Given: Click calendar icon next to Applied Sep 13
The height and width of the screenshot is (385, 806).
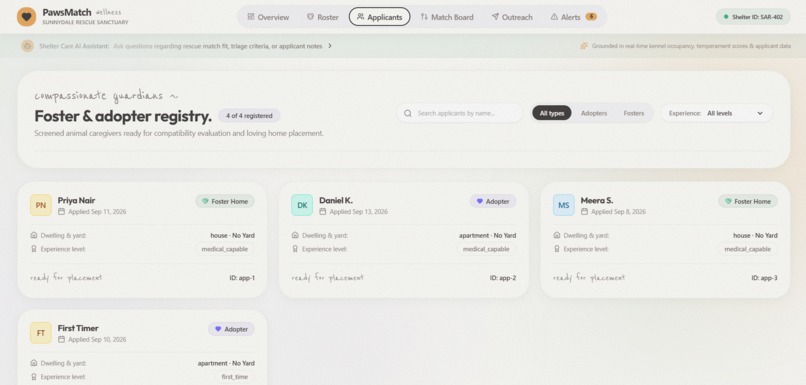Looking at the screenshot, I should click(323, 211).
